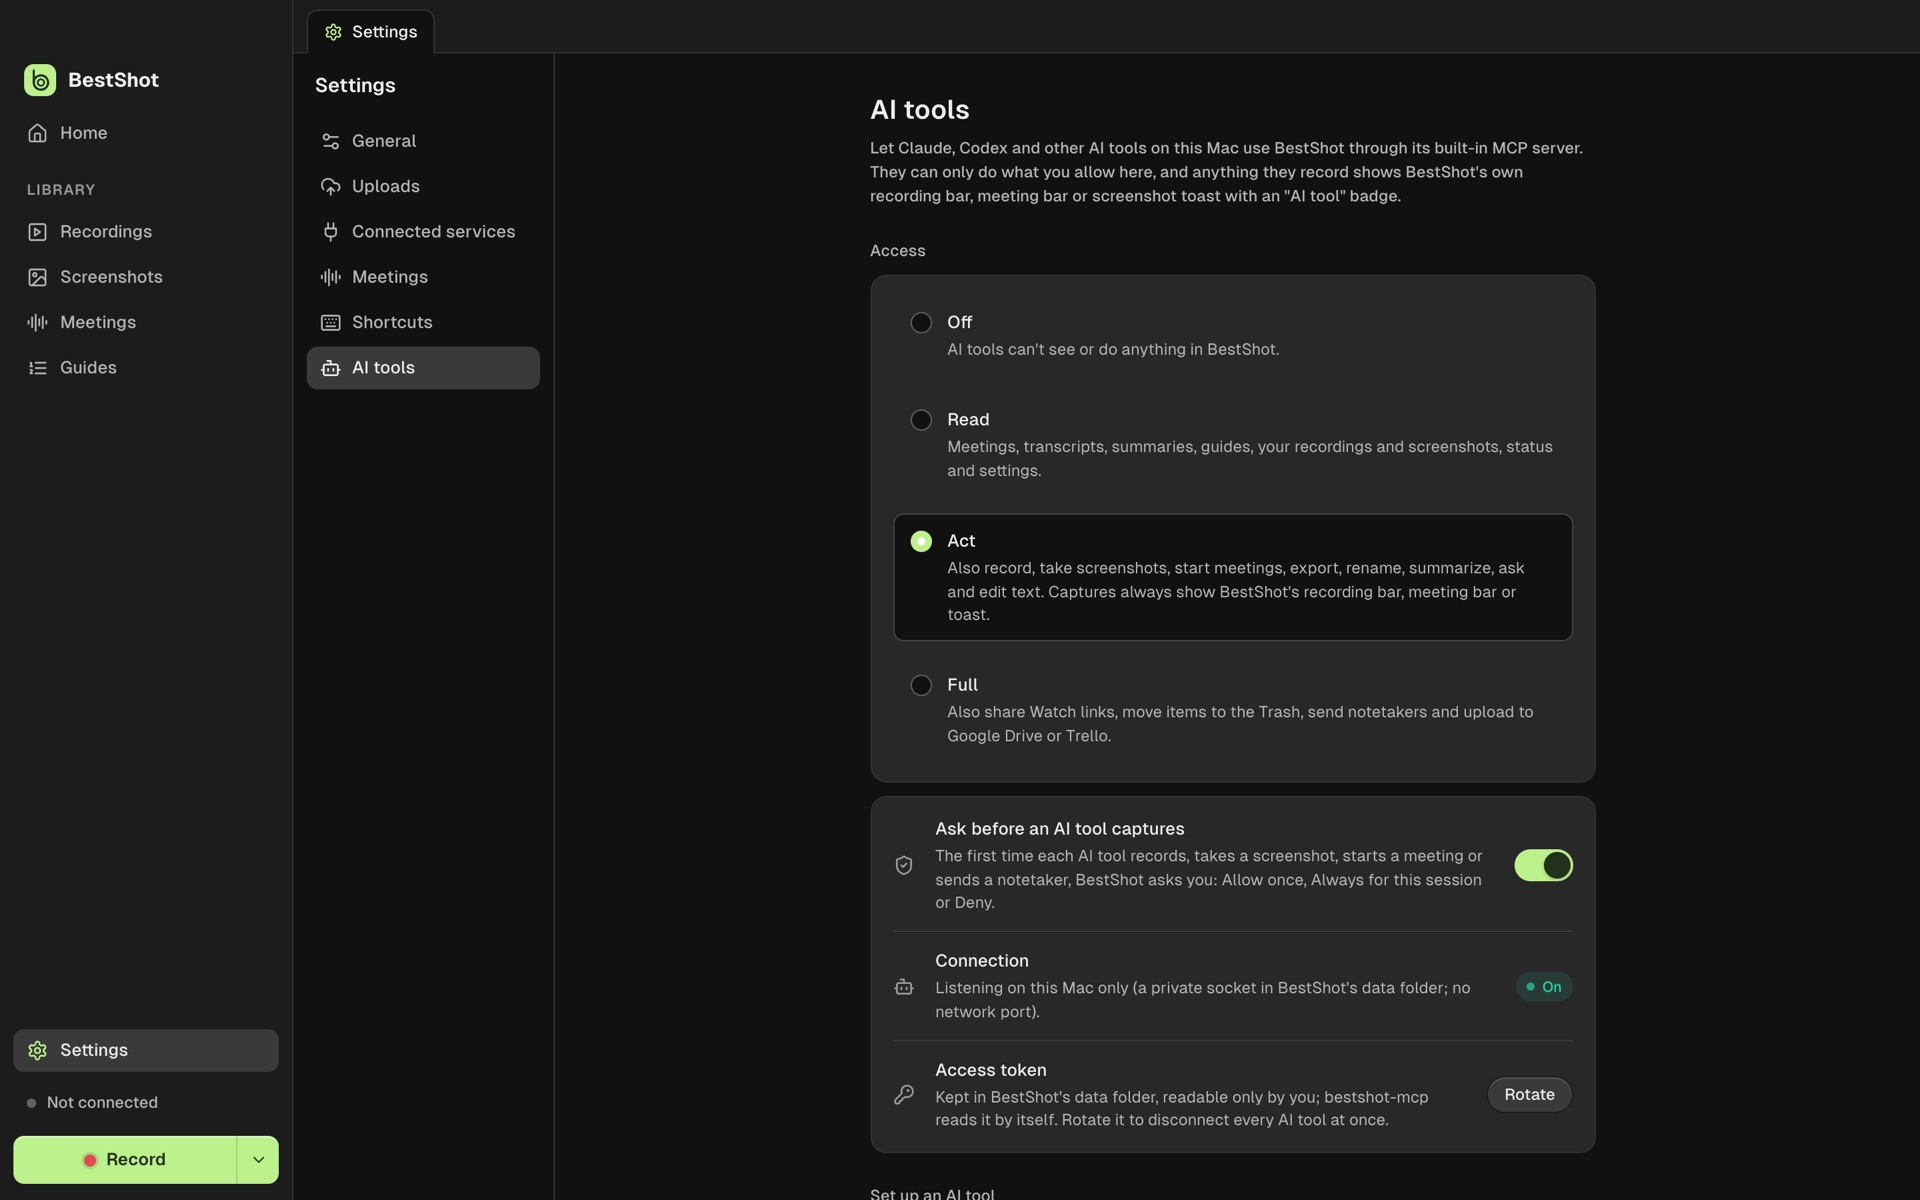Click the Shortcuts keyboard icon

click(x=330, y=323)
